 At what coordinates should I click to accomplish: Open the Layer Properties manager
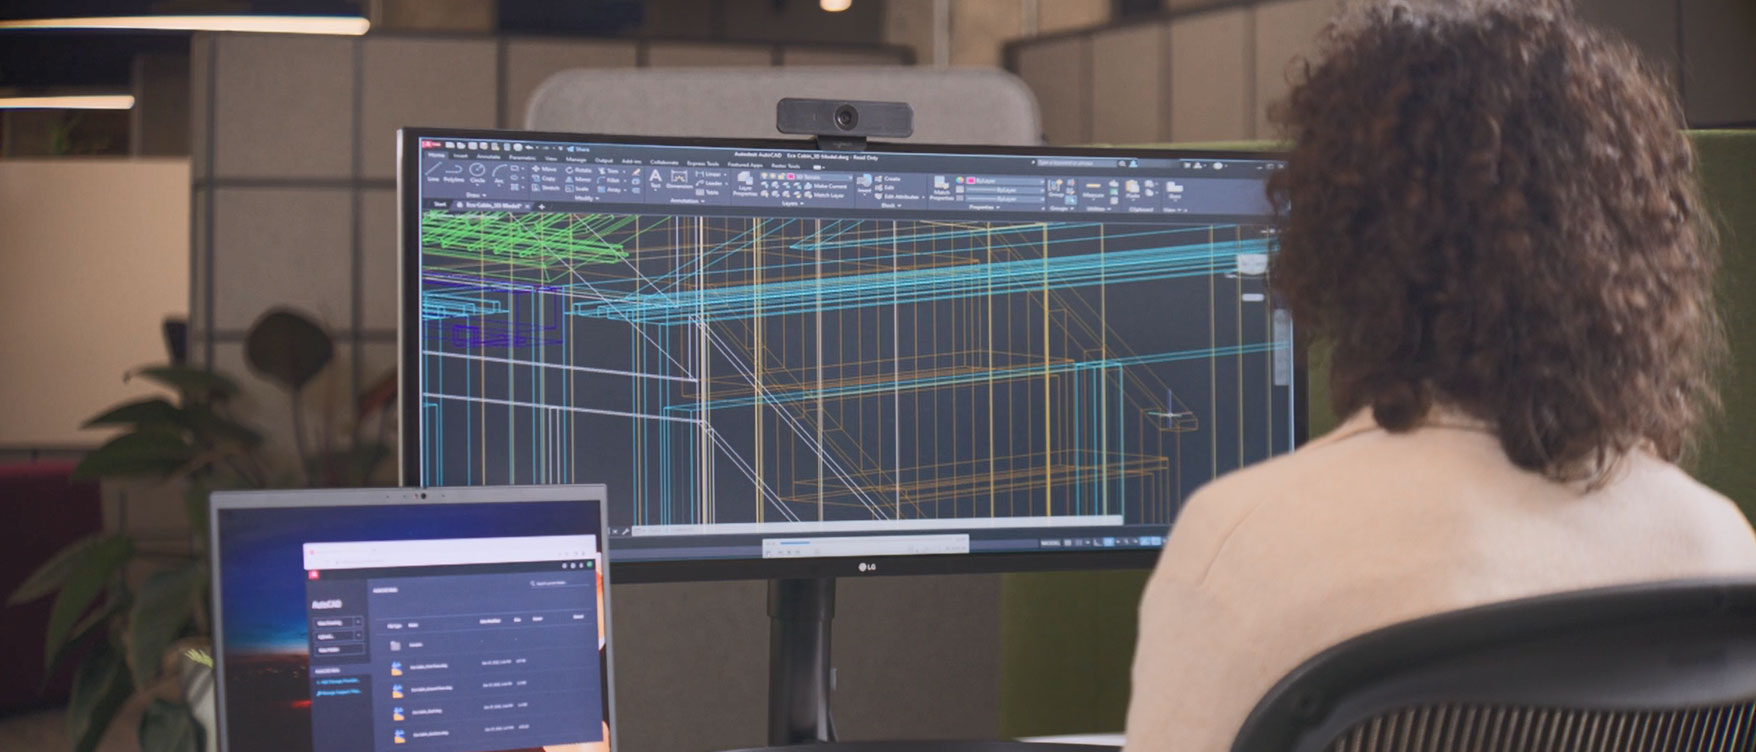(745, 182)
